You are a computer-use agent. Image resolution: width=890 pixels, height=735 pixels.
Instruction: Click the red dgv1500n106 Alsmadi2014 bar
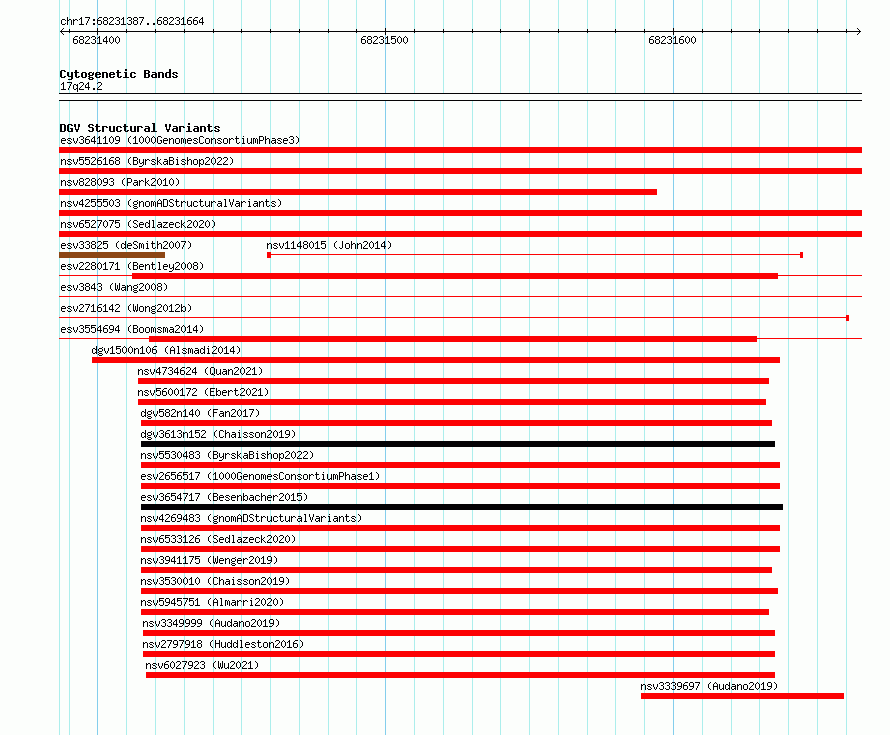click(436, 360)
